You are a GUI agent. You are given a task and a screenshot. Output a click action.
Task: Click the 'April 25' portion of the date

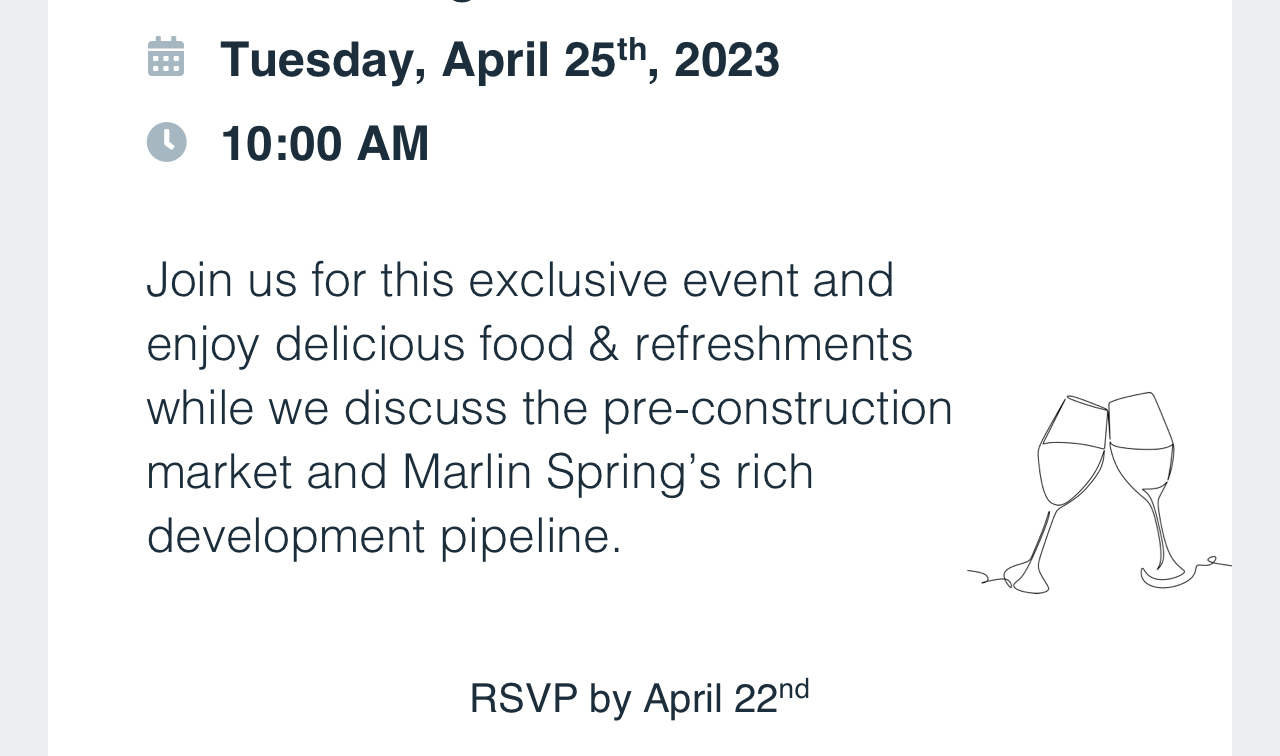(528, 61)
